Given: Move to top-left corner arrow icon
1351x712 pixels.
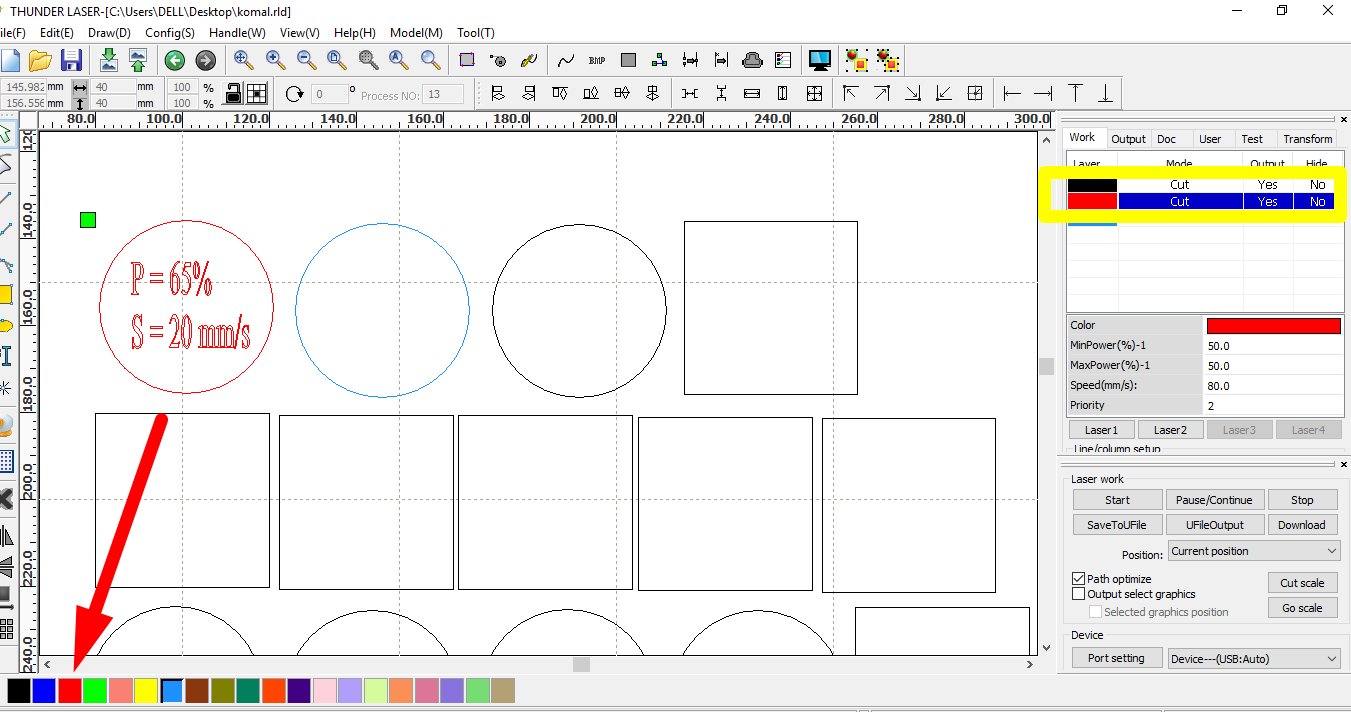Looking at the screenshot, I should click(x=851, y=94).
